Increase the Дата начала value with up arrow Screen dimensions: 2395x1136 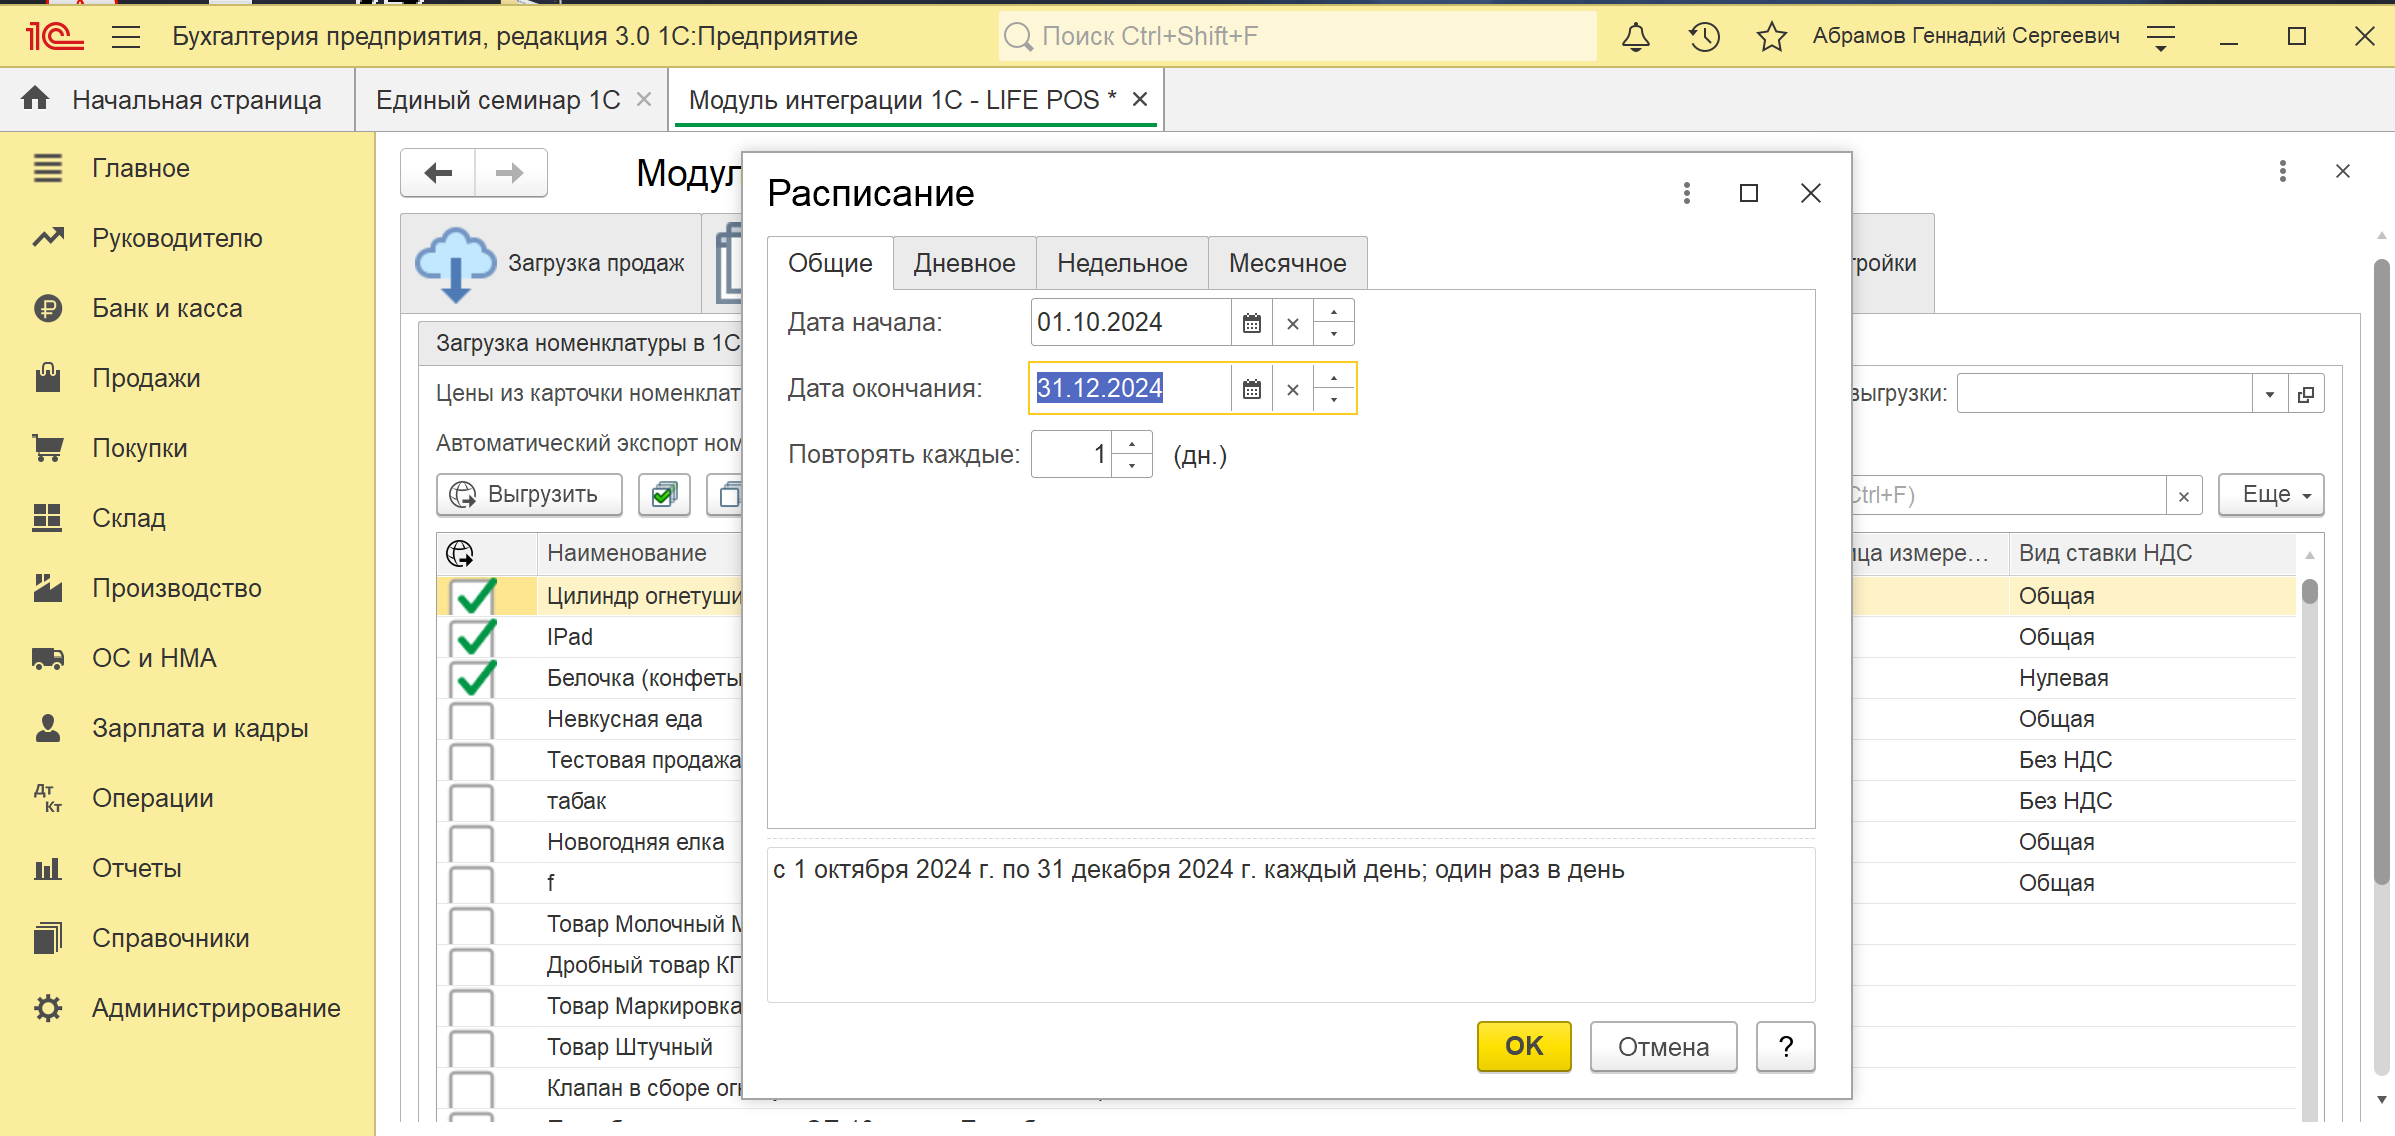click(x=1334, y=312)
